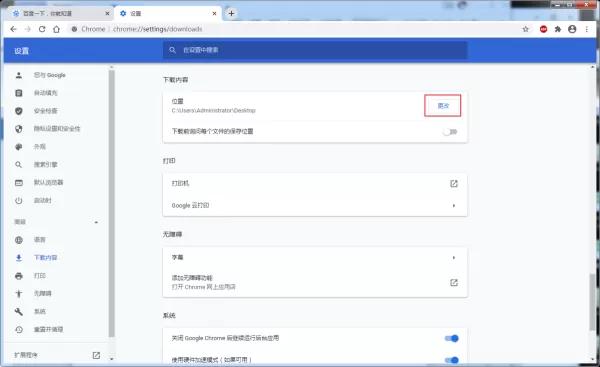Close the 设置 tab
The width and height of the screenshot is (600, 367).
[214, 13]
